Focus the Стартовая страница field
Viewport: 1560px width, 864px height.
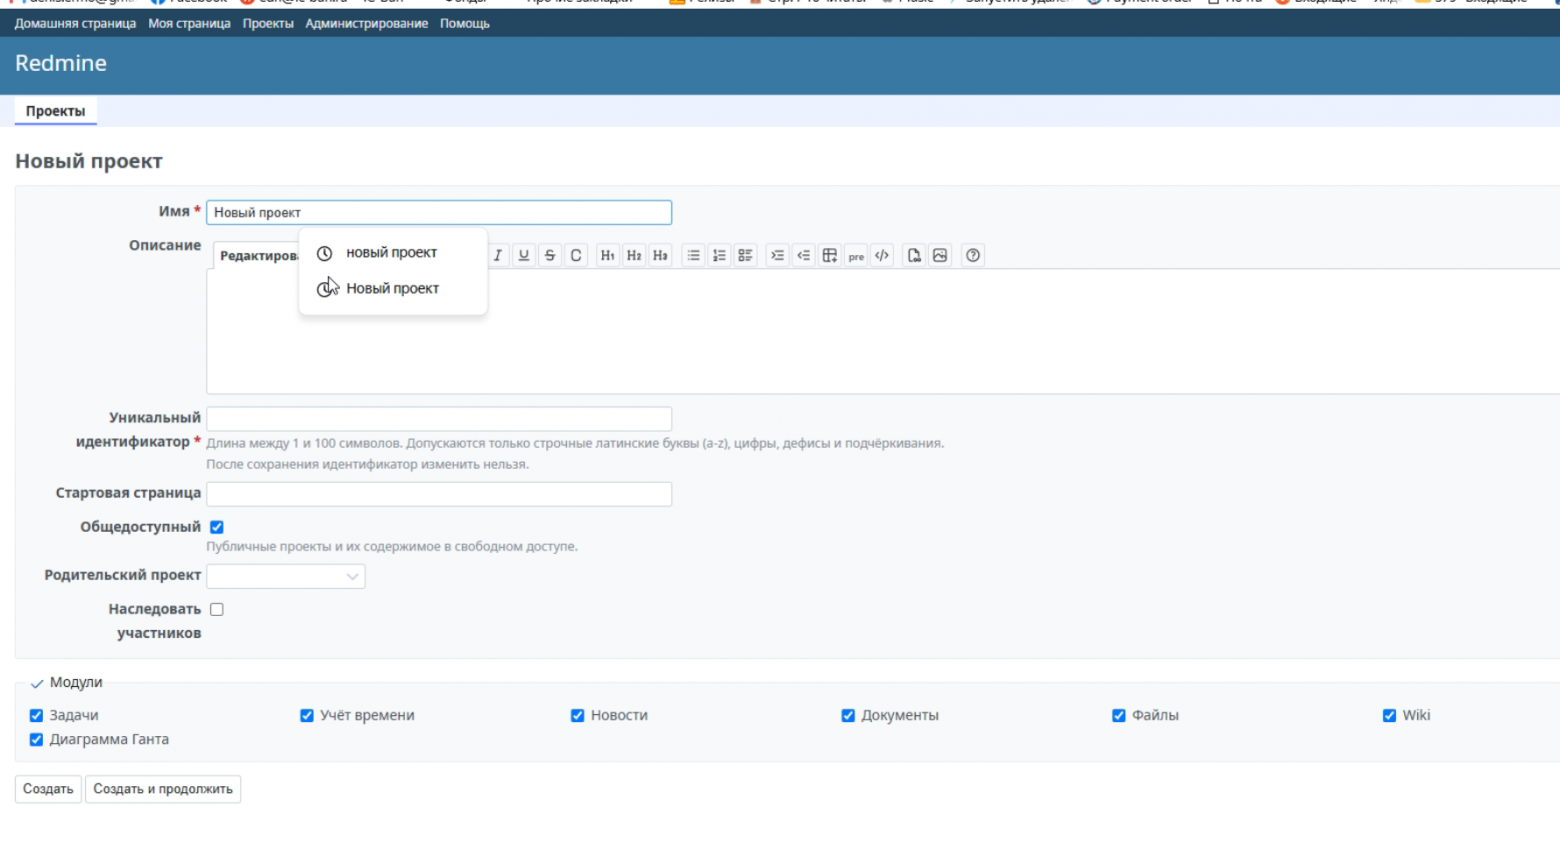[x=439, y=494]
